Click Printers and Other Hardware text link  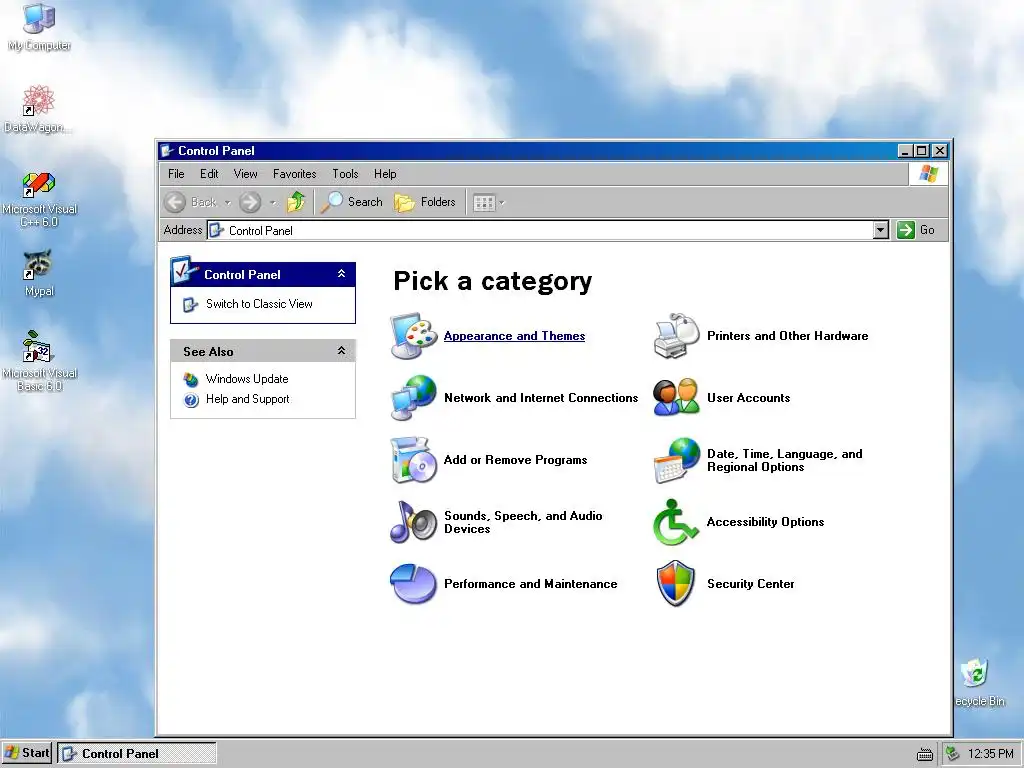788,336
